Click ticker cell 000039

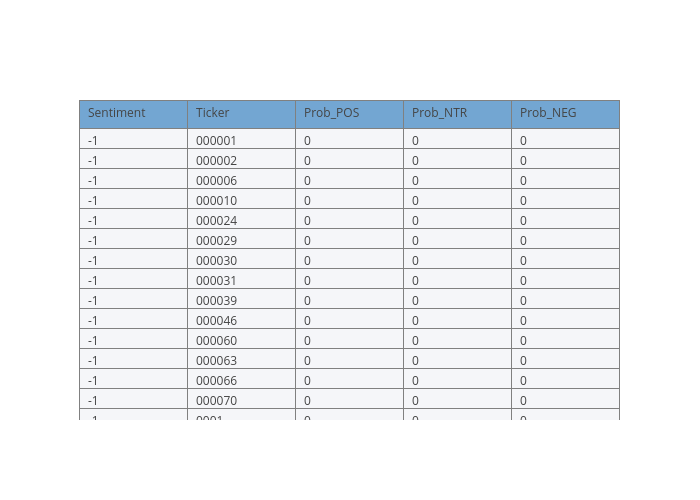pos(216,301)
